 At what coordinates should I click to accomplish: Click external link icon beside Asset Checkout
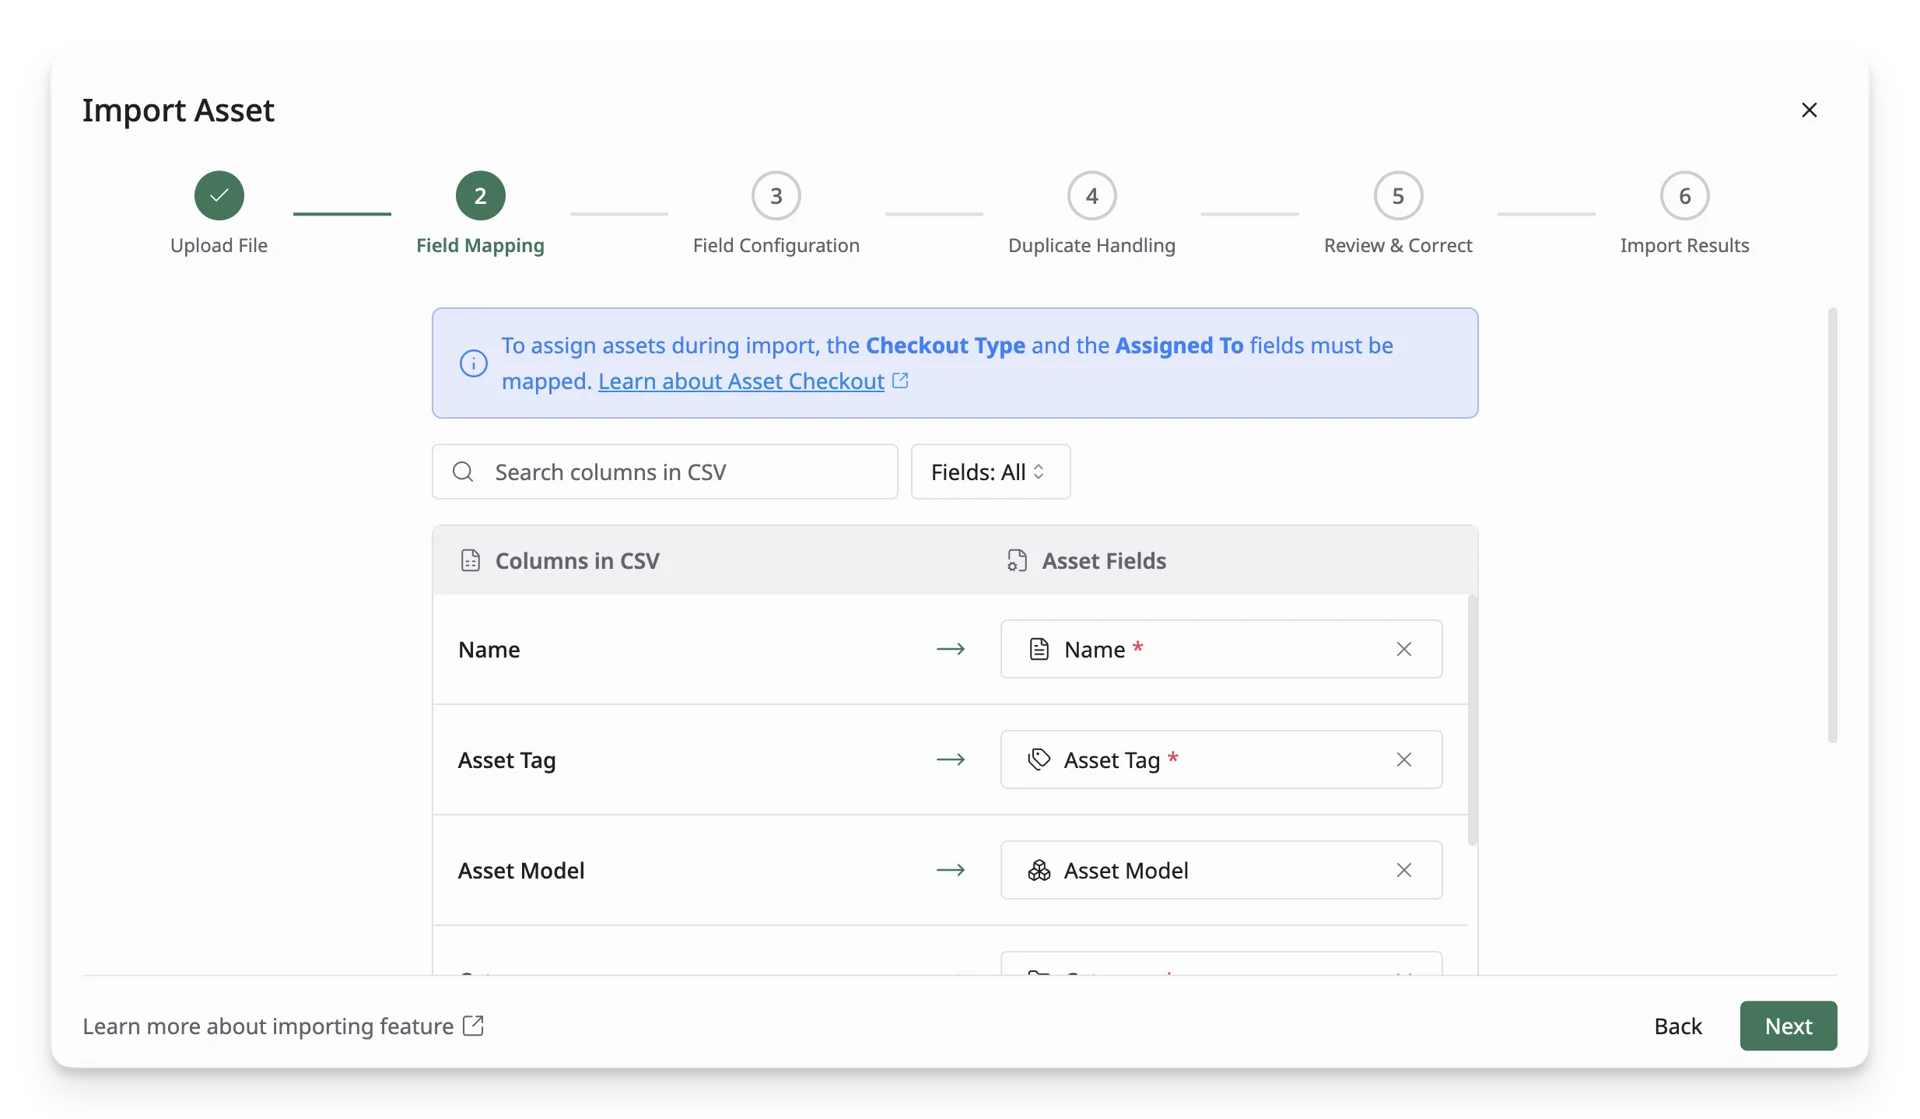(900, 381)
